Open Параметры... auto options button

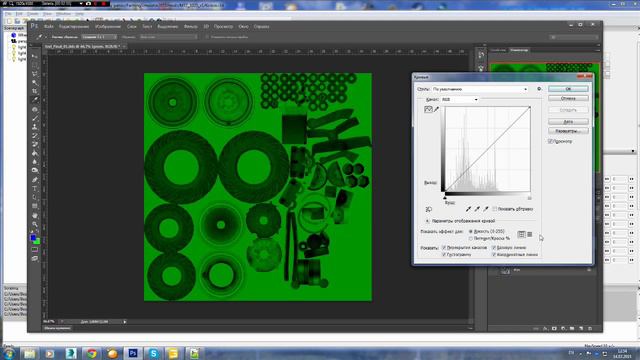(x=568, y=131)
